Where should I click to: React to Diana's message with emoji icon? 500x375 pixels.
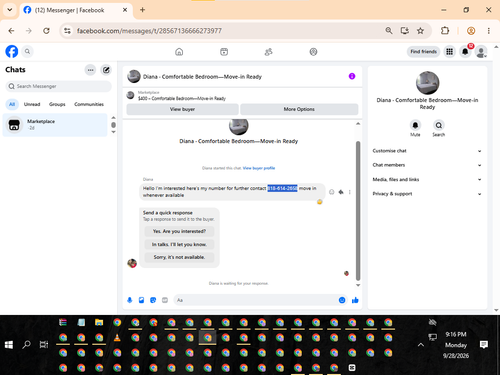click(332, 192)
